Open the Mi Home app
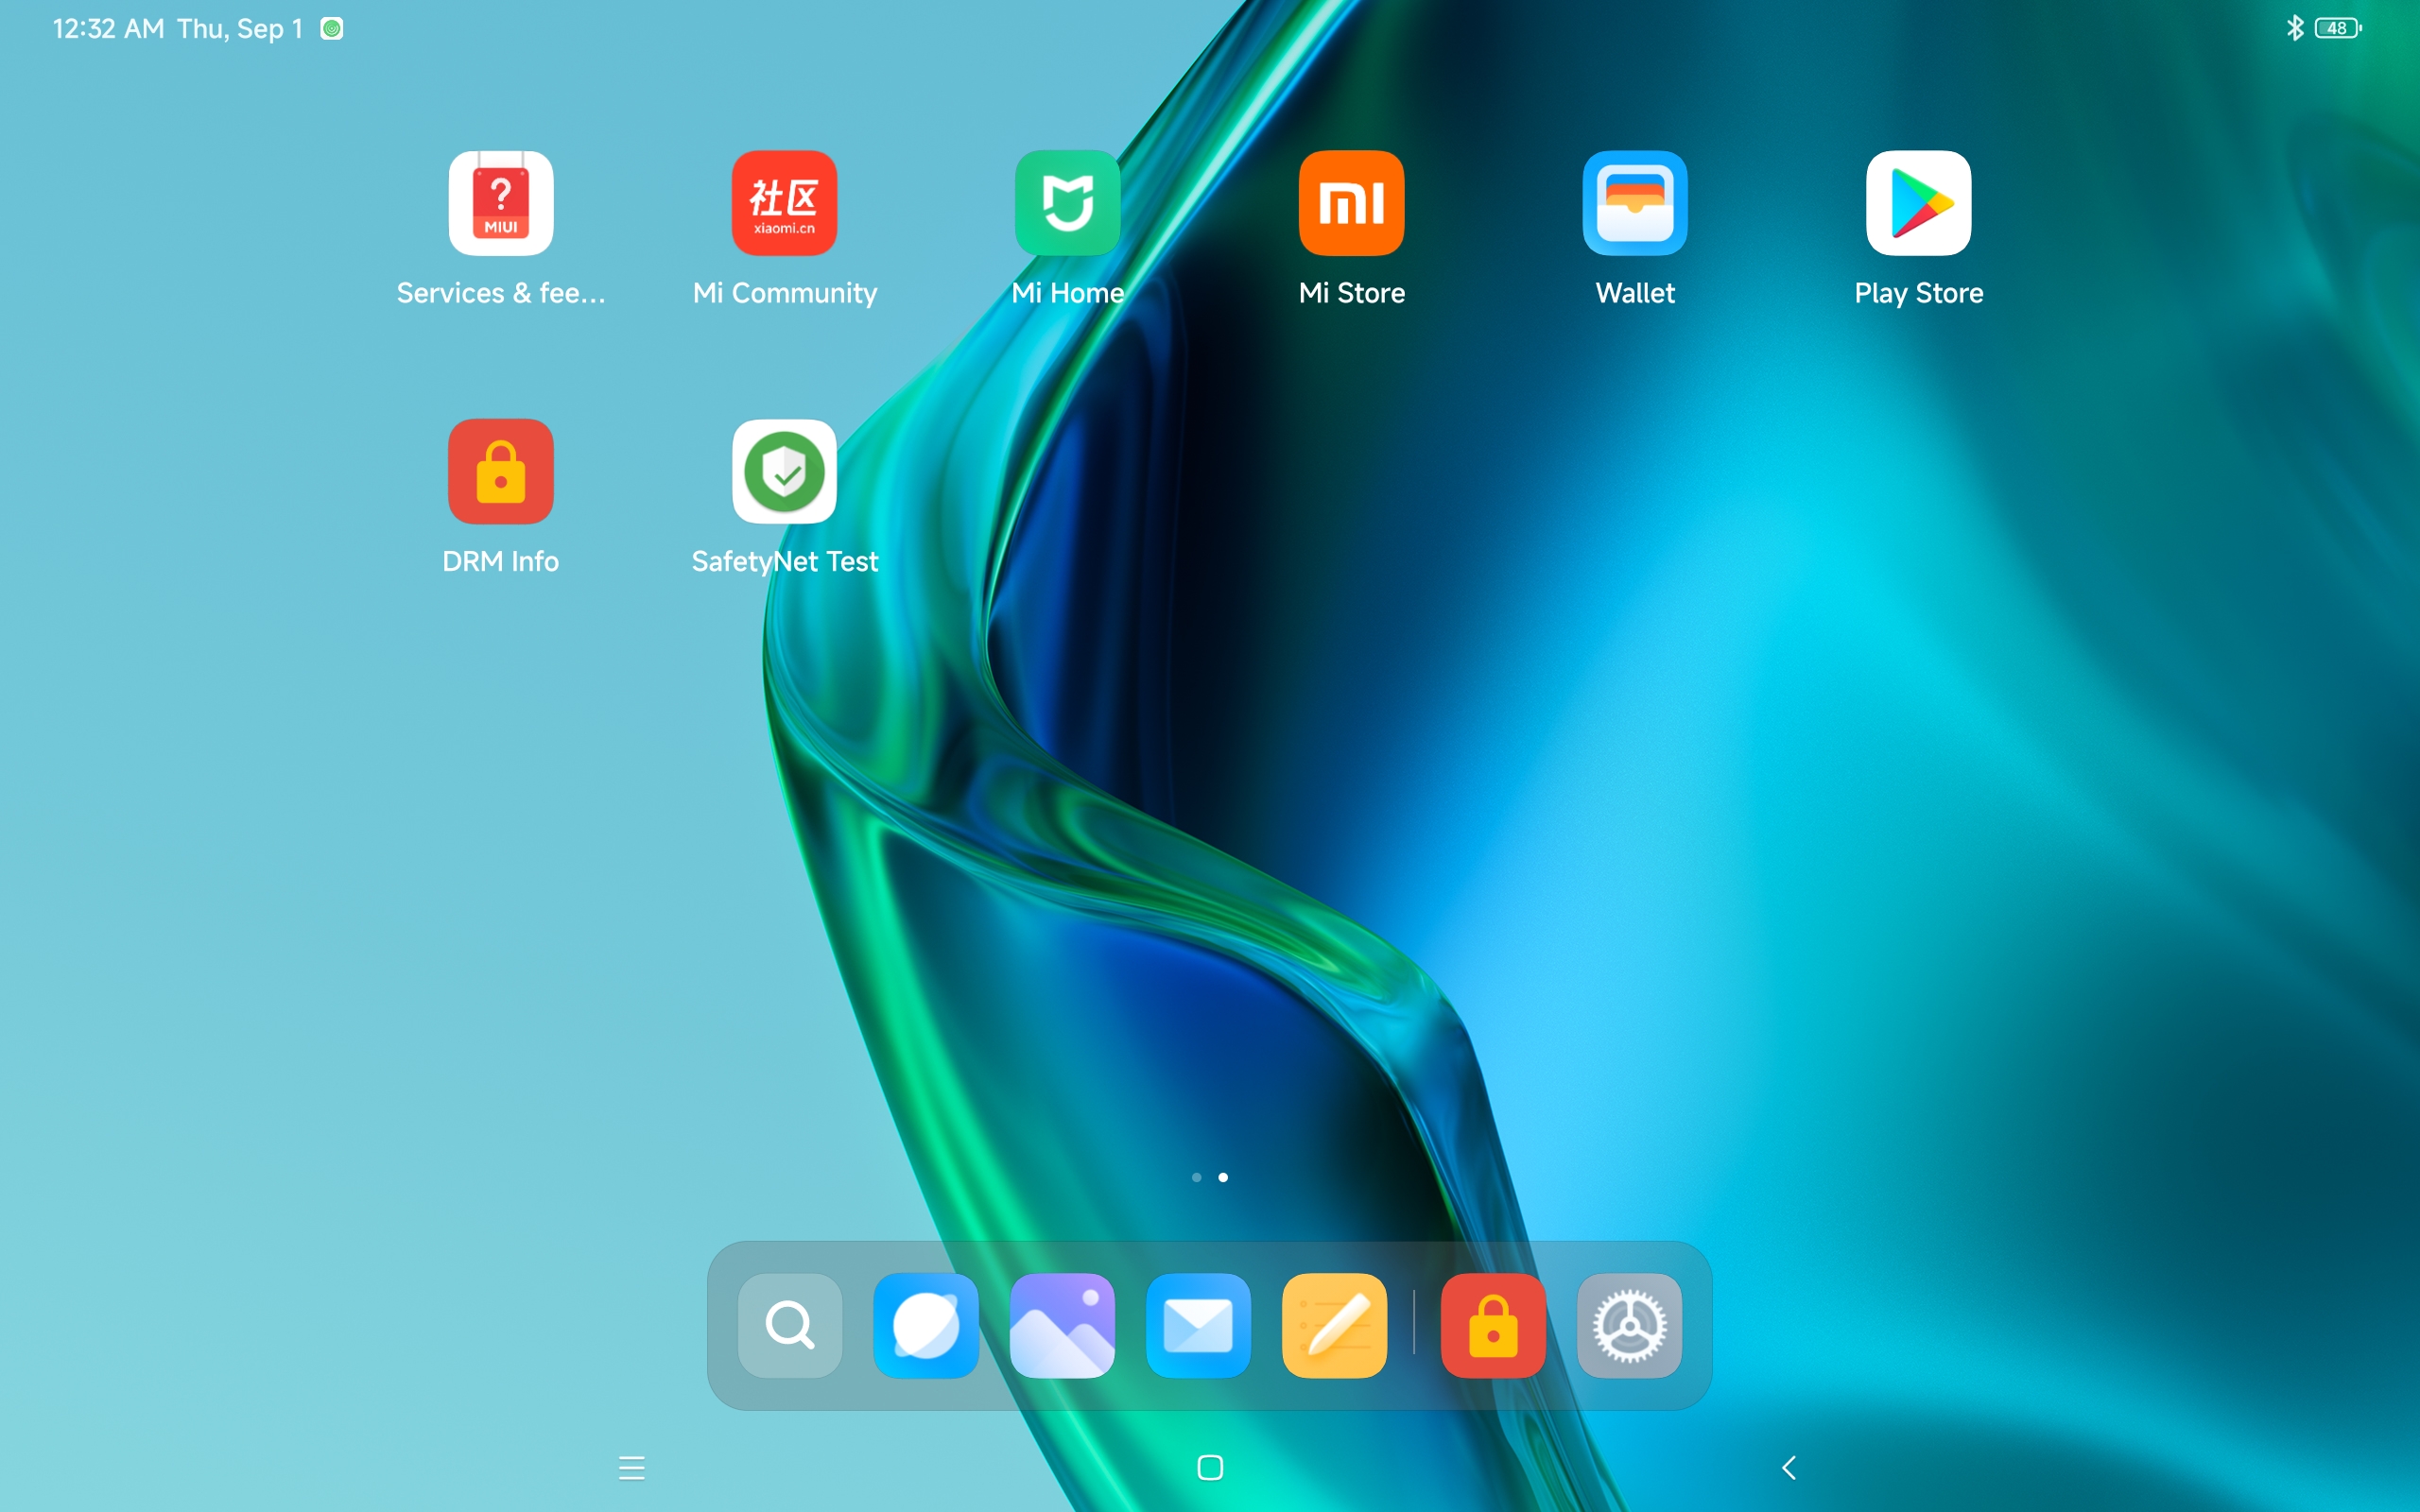This screenshot has height=1512, width=2420. click(1067, 203)
